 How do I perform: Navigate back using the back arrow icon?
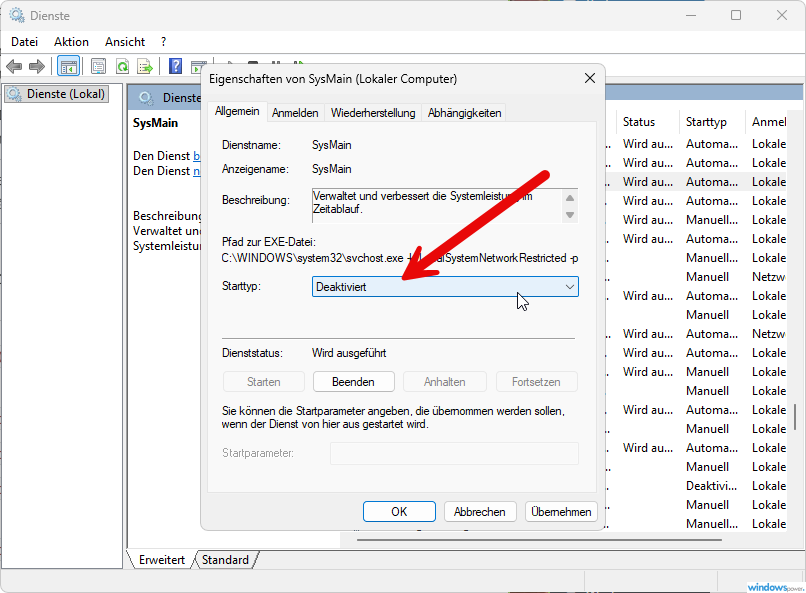coord(14,66)
